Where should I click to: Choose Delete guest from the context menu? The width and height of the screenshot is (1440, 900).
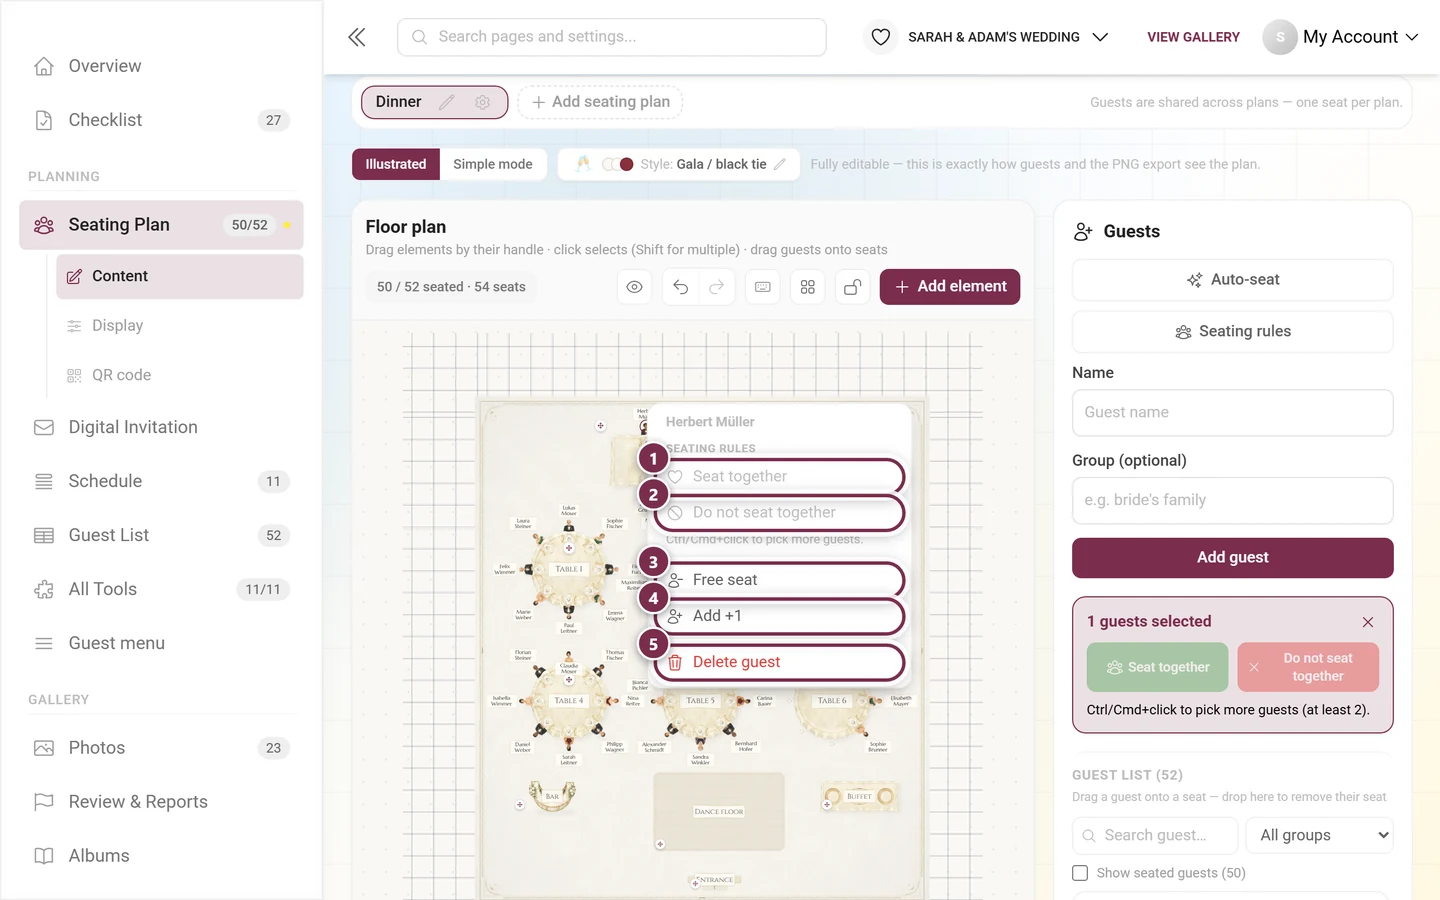780,662
